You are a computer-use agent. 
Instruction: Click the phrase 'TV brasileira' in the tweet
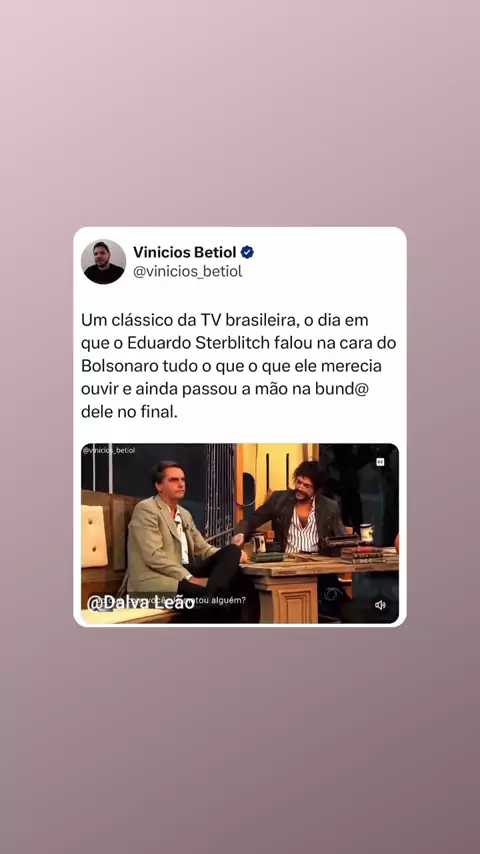tap(248, 320)
